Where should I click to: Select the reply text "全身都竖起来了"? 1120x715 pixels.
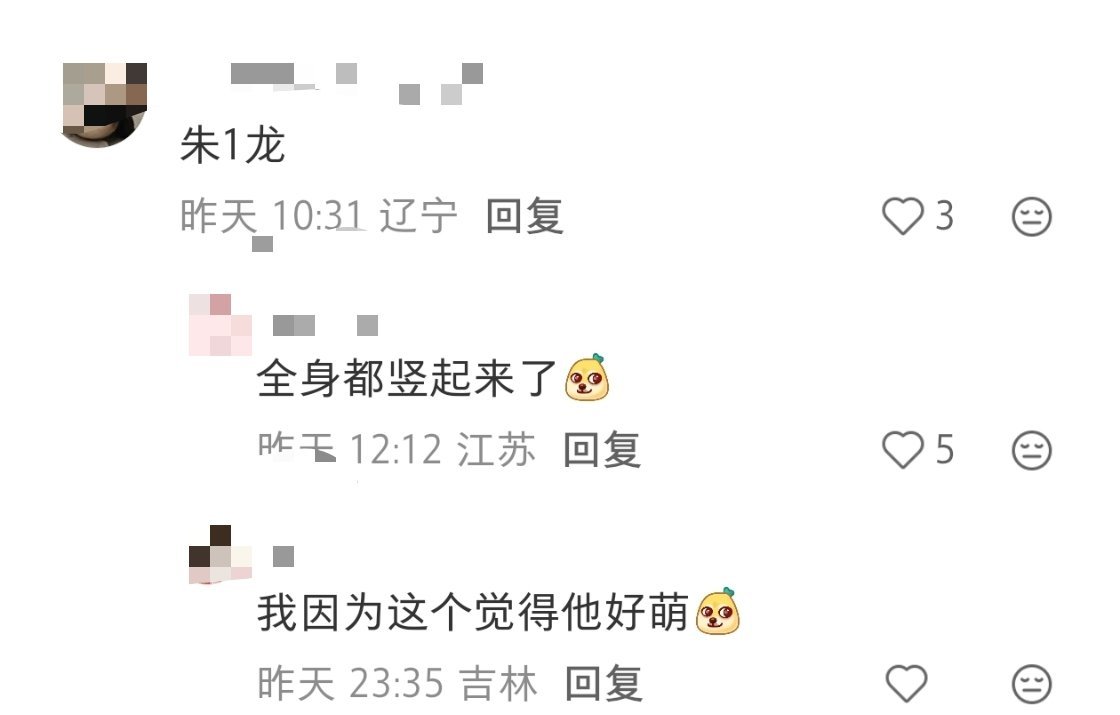click(406, 378)
